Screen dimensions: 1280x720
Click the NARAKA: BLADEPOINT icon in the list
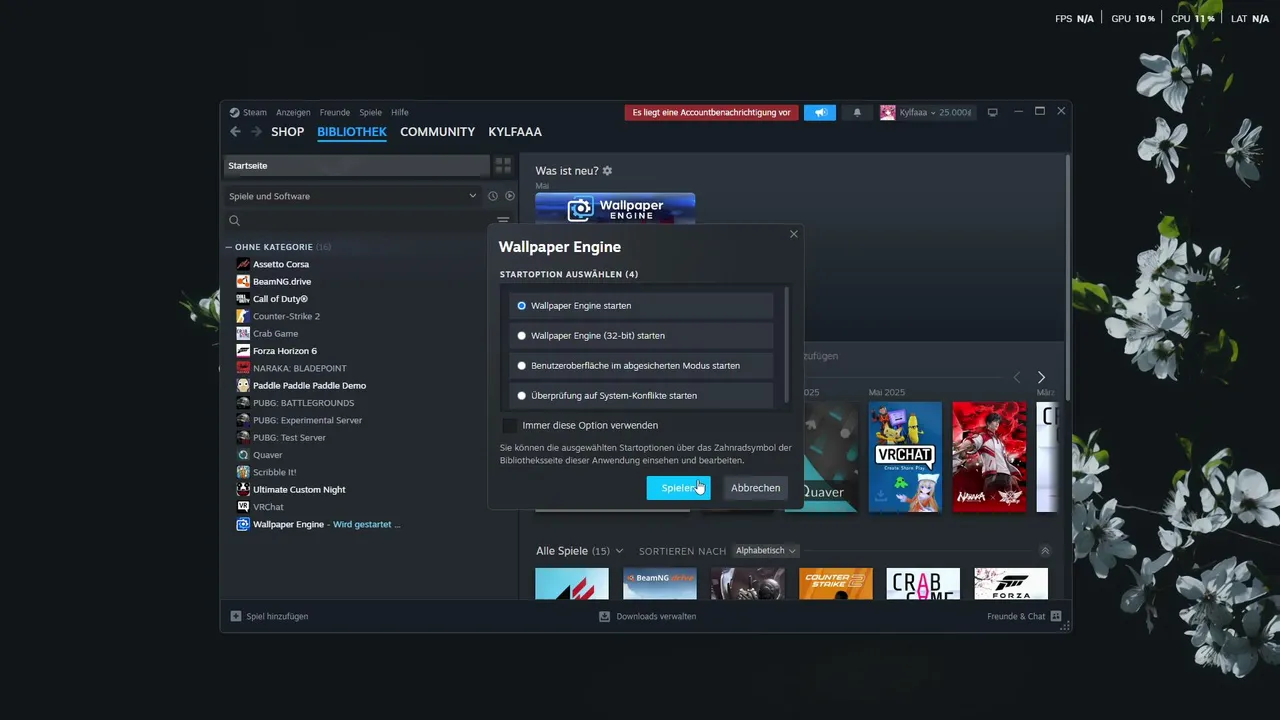click(x=243, y=368)
